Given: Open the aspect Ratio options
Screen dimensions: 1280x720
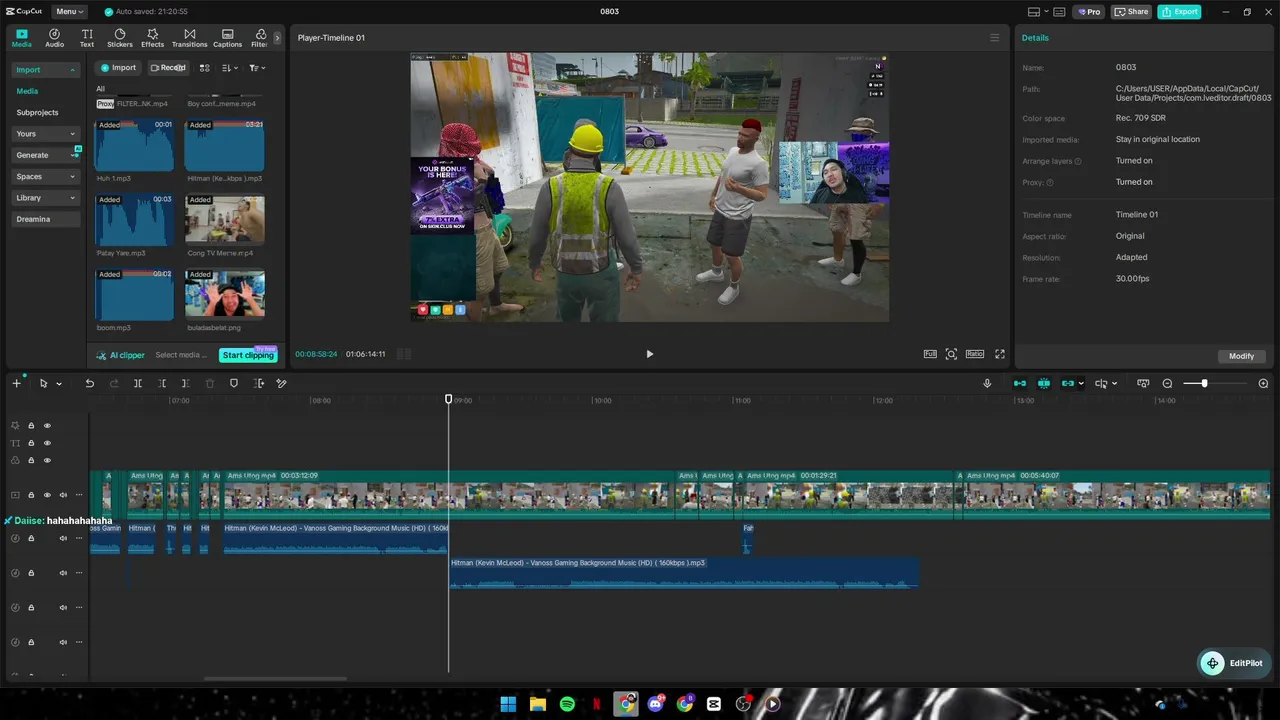Looking at the screenshot, I should click(x=975, y=354).
